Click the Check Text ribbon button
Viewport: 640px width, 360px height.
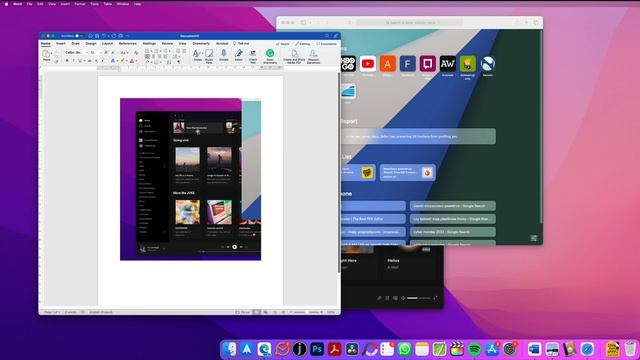[x=253, y=56]
